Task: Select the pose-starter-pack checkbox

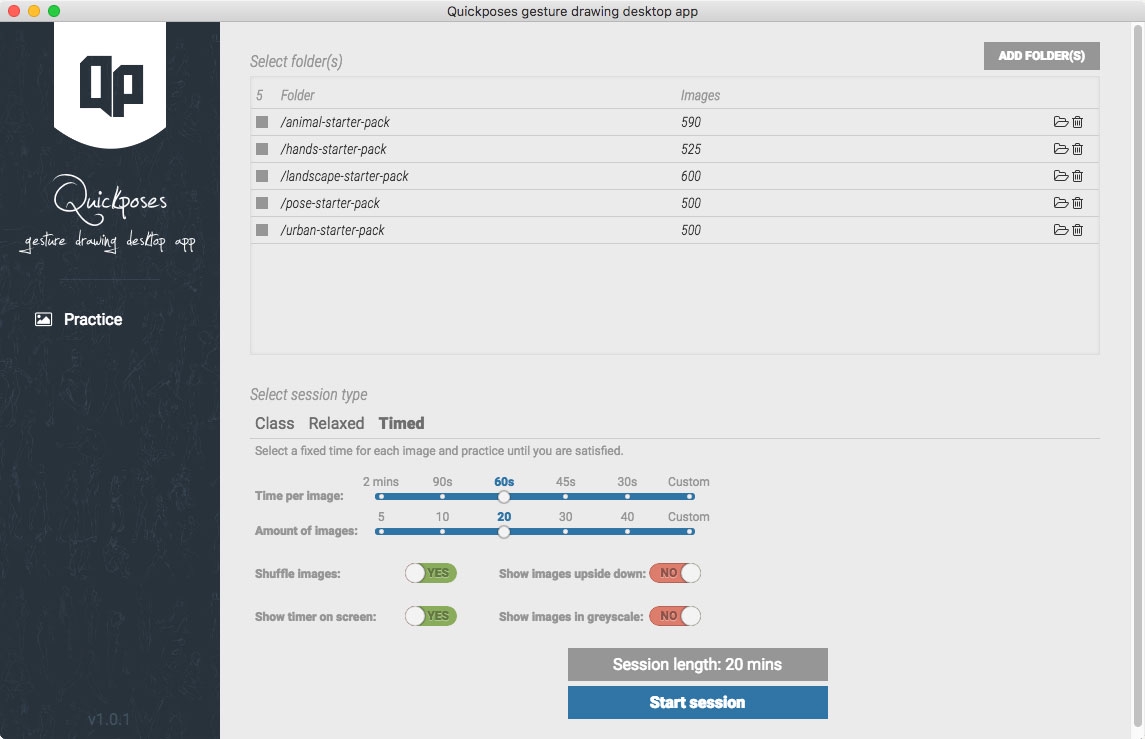Action: [262, 203]
